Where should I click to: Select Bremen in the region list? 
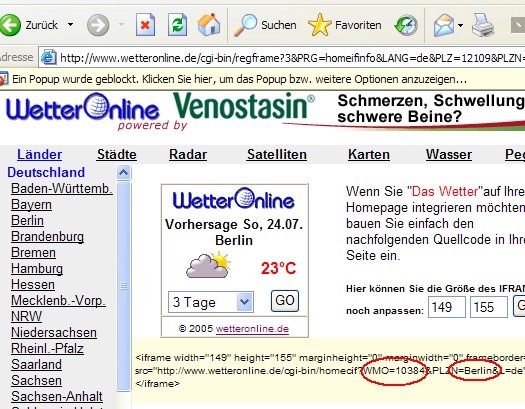coord(33,252)
